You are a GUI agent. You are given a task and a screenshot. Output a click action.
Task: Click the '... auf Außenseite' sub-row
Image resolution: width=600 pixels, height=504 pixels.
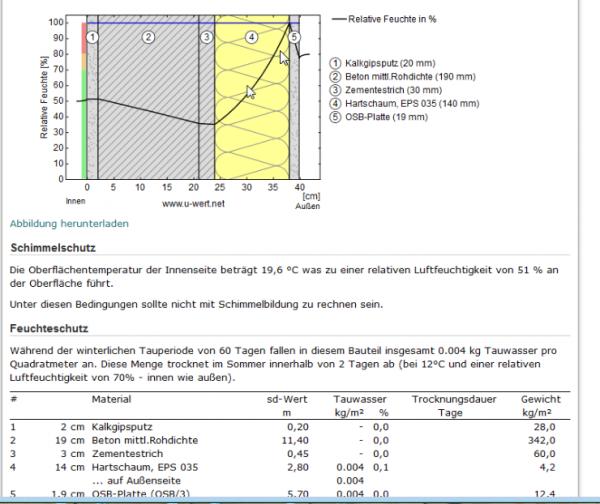[136, 480]
